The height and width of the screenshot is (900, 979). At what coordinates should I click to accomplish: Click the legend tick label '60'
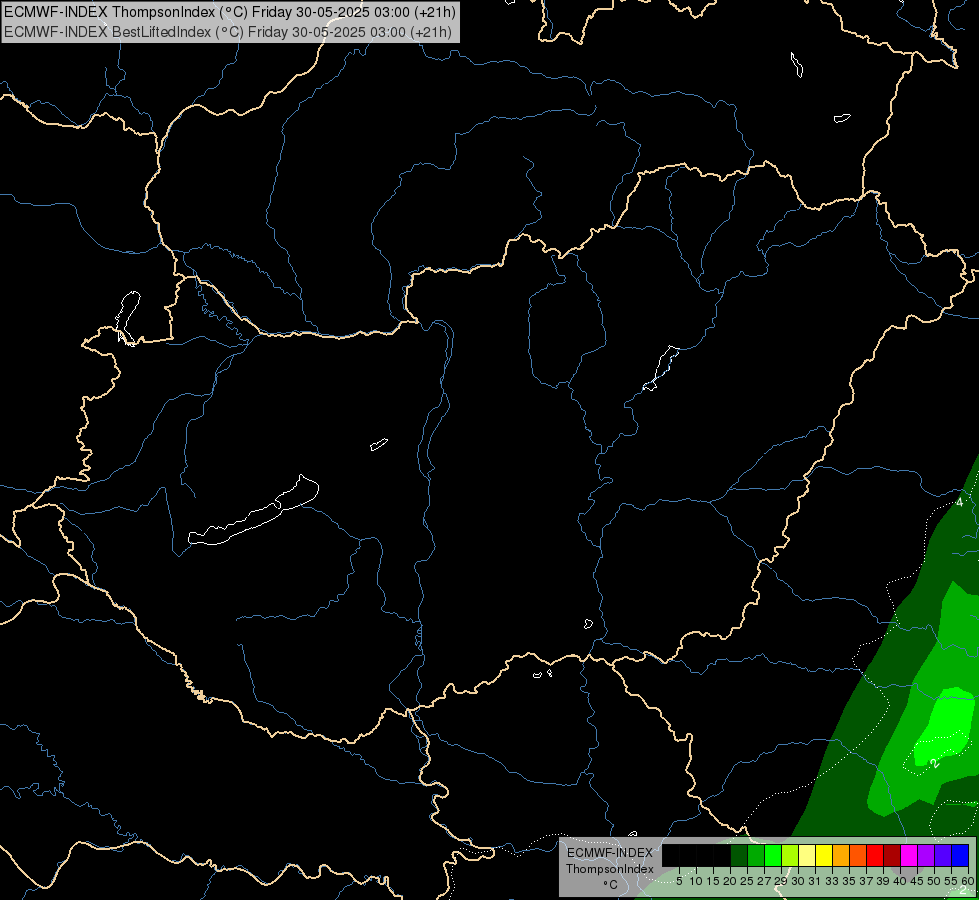967,881
